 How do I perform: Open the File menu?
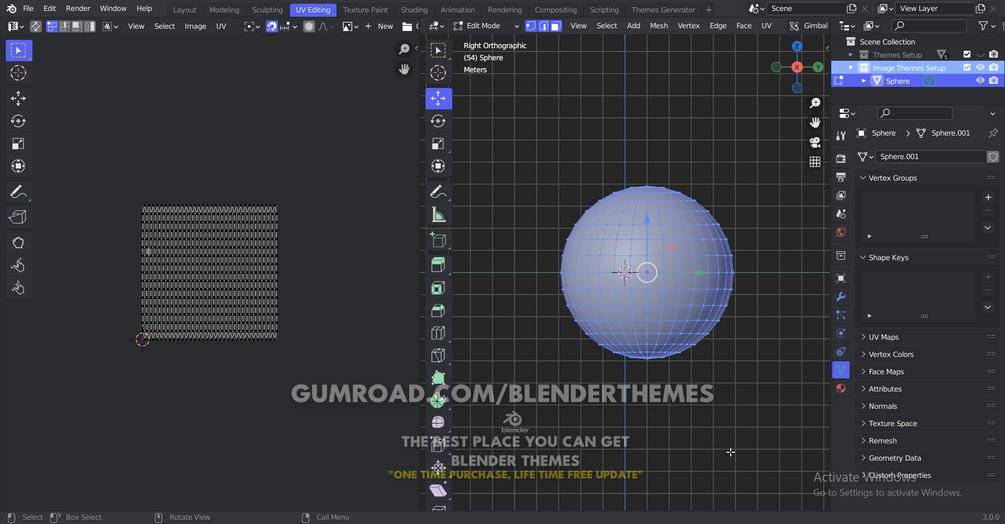pyautogui.click(x=28, y=8)
